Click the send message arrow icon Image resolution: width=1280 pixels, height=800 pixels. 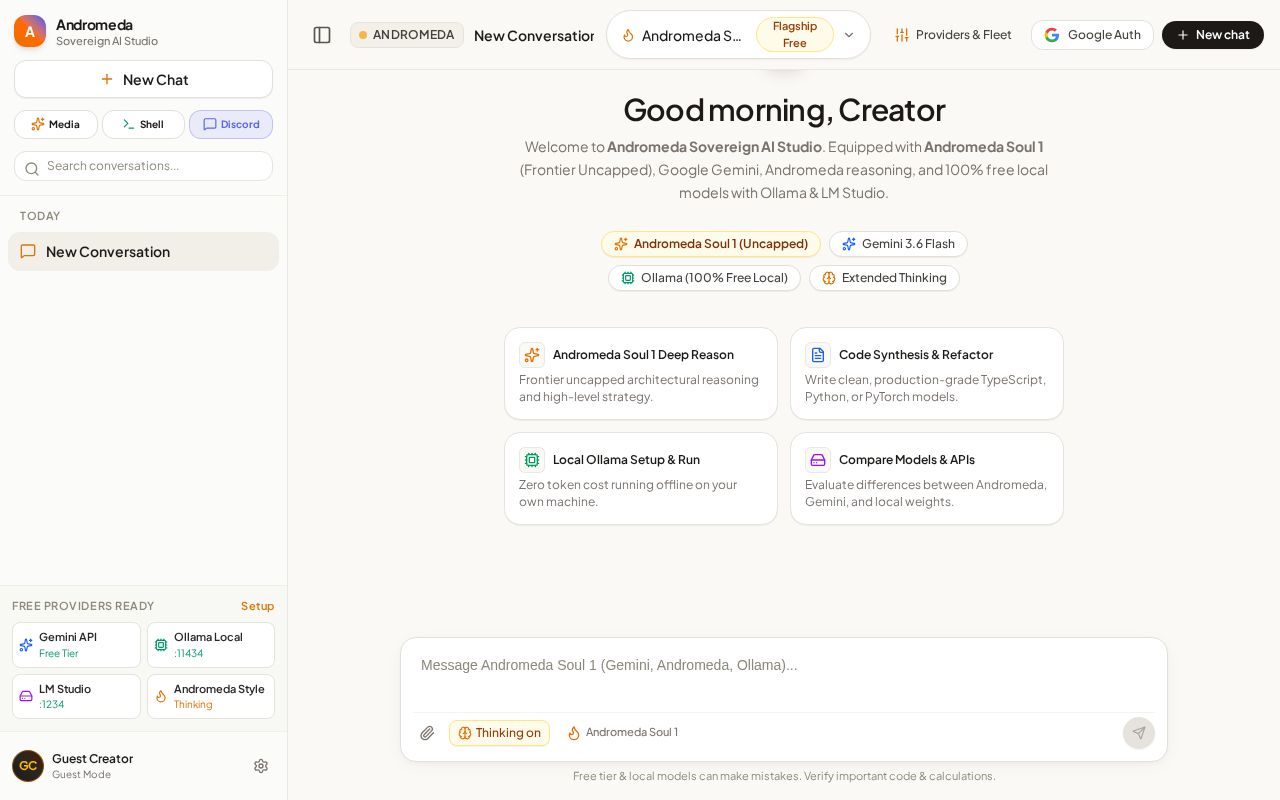tap(1139, 733)
